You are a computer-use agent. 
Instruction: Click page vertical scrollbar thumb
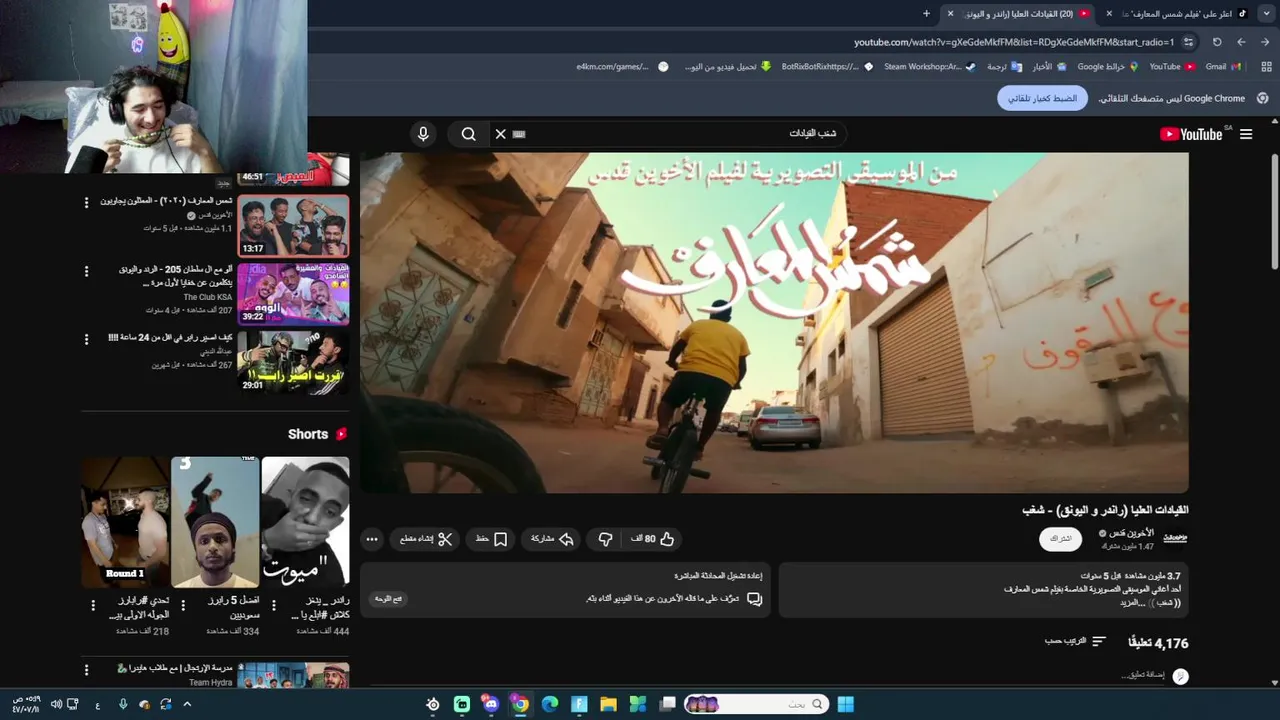click(1274, 210)
